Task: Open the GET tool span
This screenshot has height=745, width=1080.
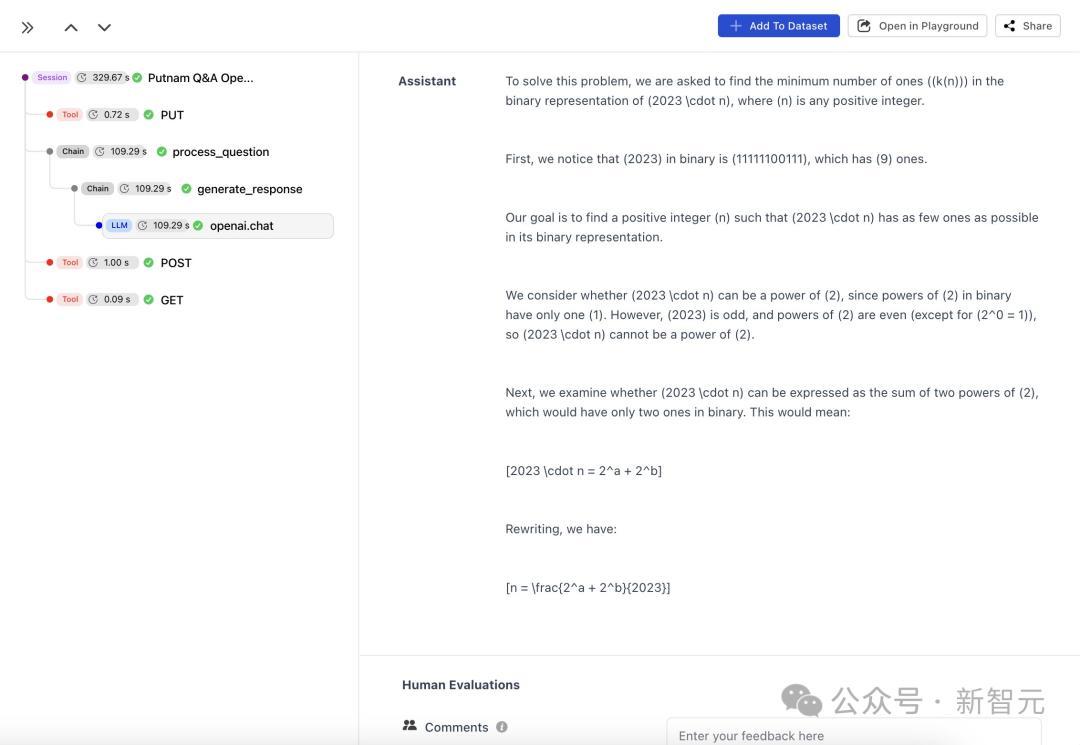Action: pos(172,300)
